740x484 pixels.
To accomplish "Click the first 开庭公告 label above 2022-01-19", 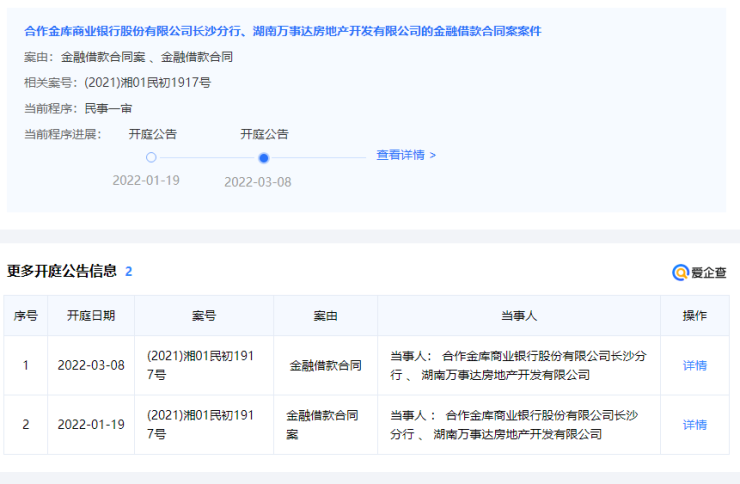I will [152, 134].
